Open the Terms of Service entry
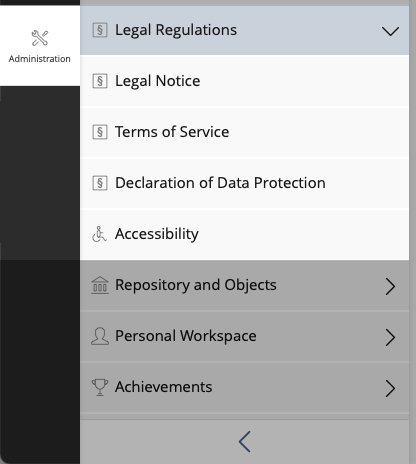The width and height of the screenshot is (416, 464). pos(244,132)
